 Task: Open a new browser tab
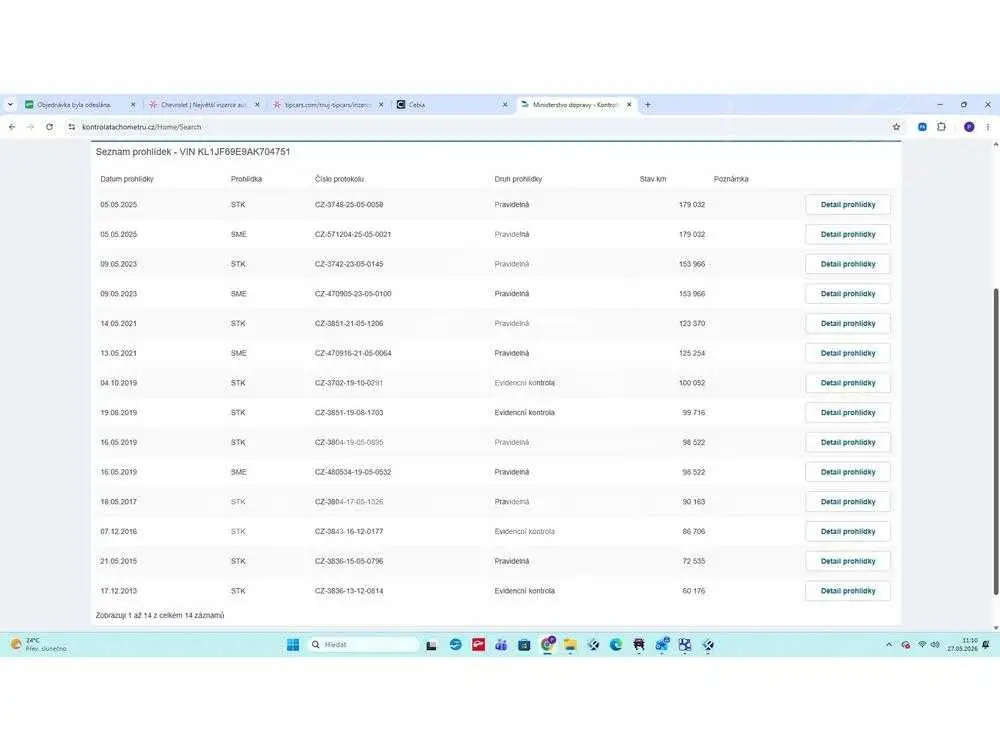(x=647, y=105)
